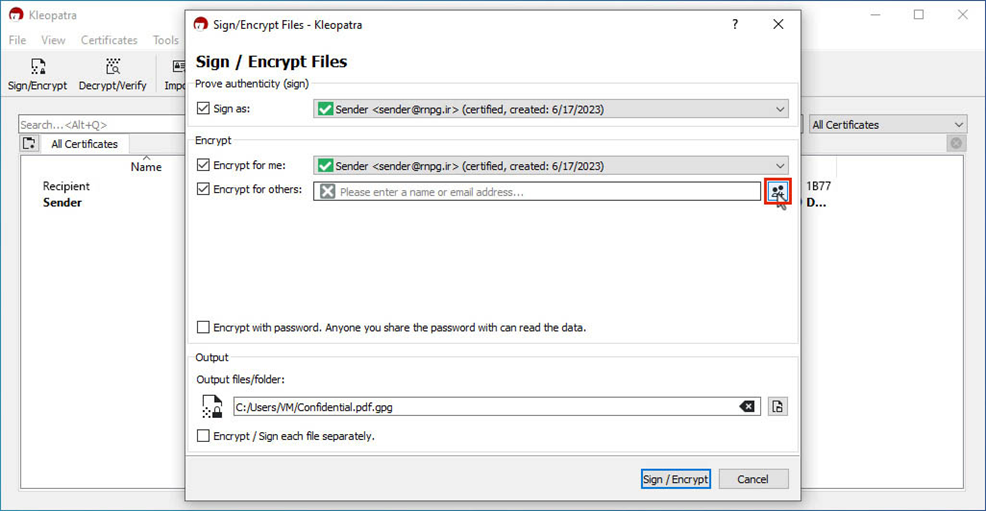The image size is (986, 511).
Task: Select the All Certificates tab
Action: (x=84, y=144)
